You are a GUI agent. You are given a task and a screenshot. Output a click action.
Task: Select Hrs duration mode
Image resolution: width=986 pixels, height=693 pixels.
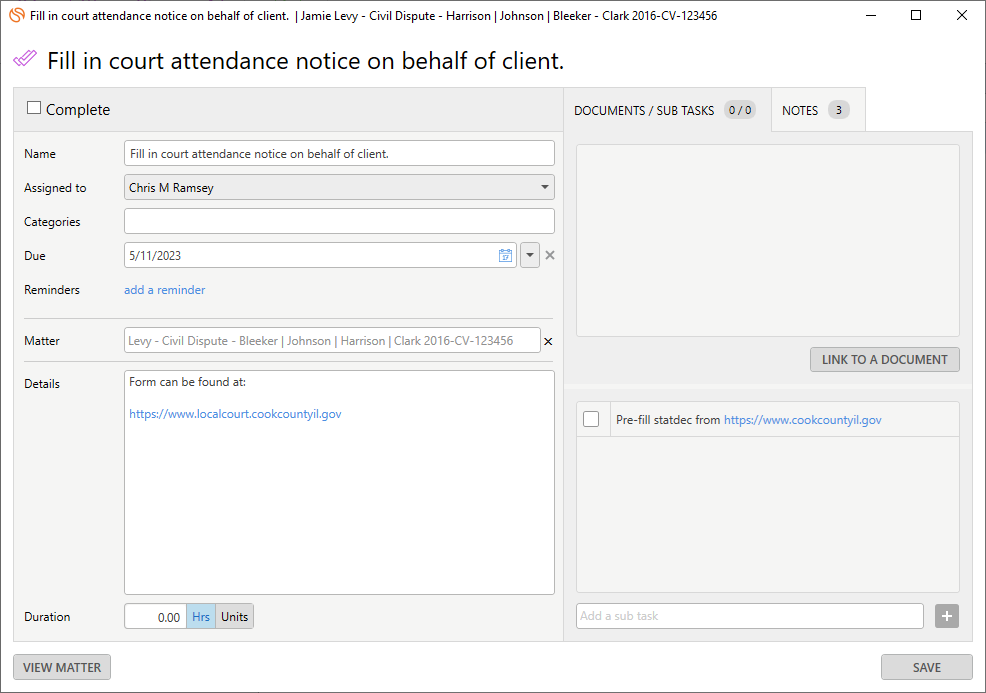click(x=201, y=617)
